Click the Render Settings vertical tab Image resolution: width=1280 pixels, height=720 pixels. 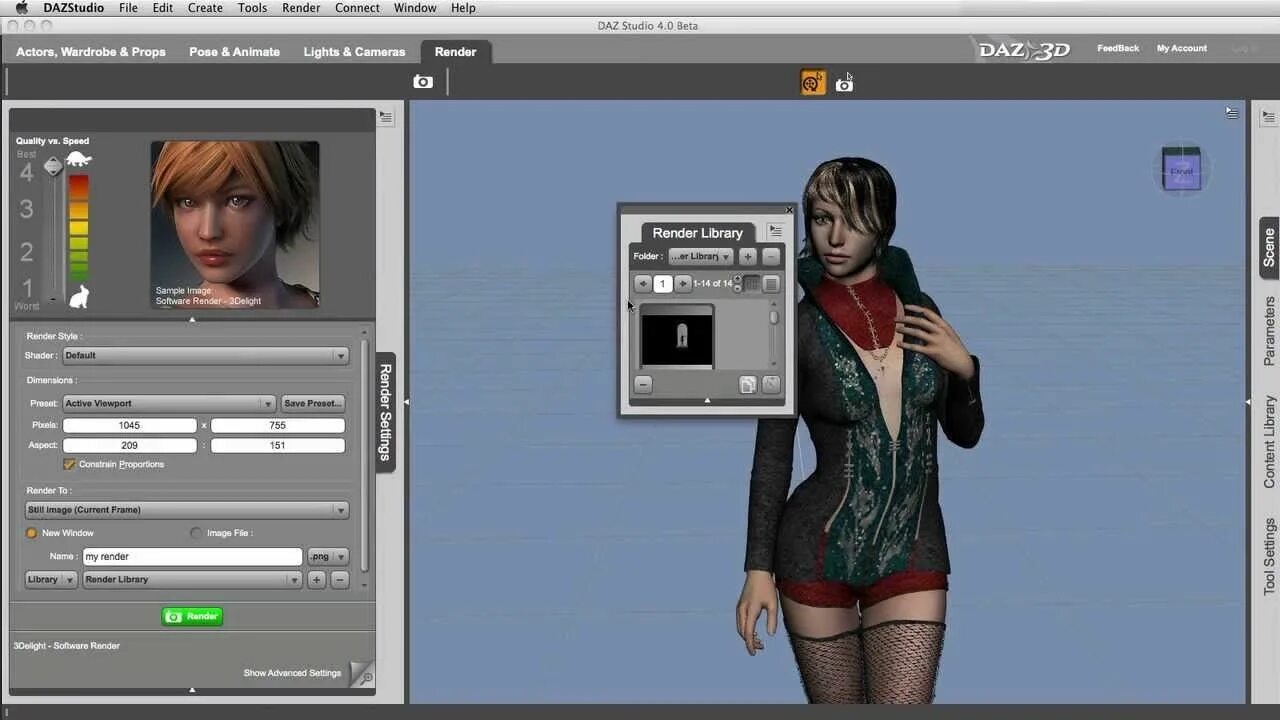pos(385,411)
